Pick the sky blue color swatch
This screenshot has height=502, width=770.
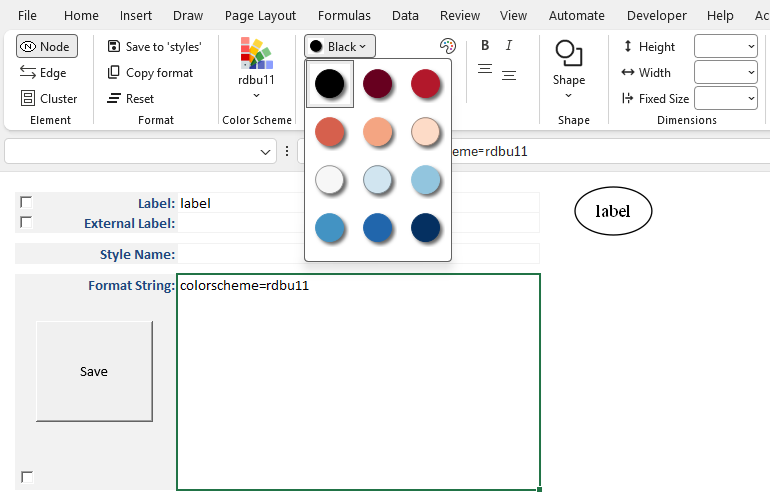tap(426, 180)
